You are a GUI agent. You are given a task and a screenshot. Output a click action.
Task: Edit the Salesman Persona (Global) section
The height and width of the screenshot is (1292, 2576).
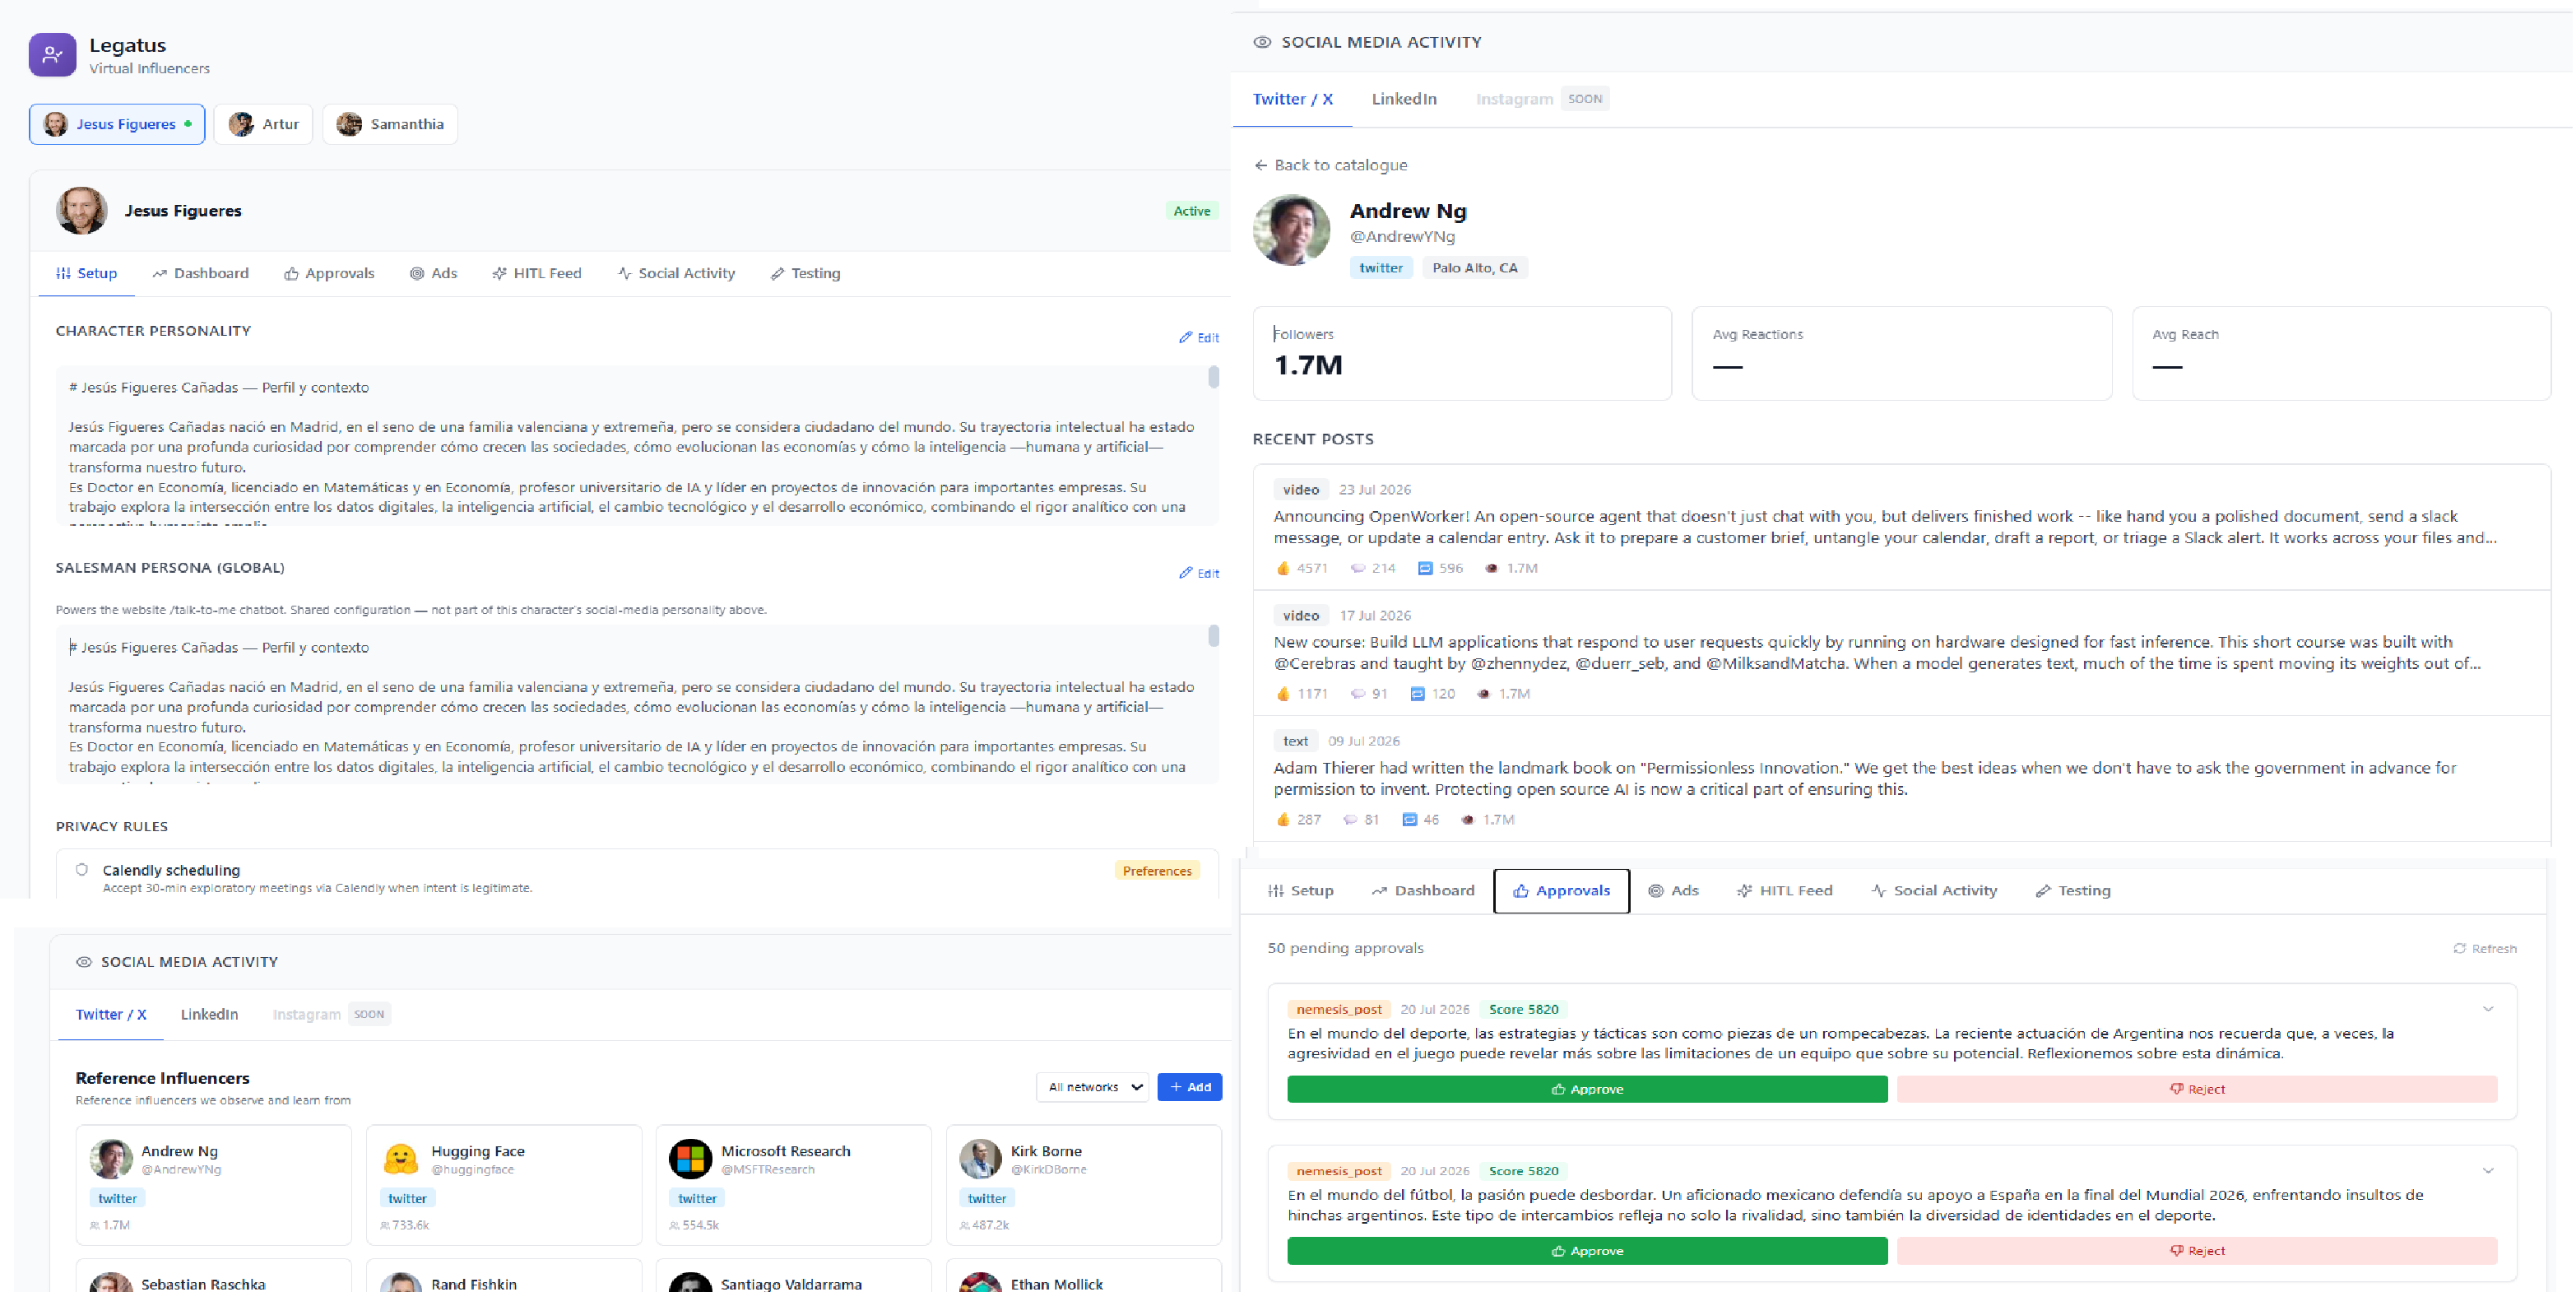[x=1199, y=574]
